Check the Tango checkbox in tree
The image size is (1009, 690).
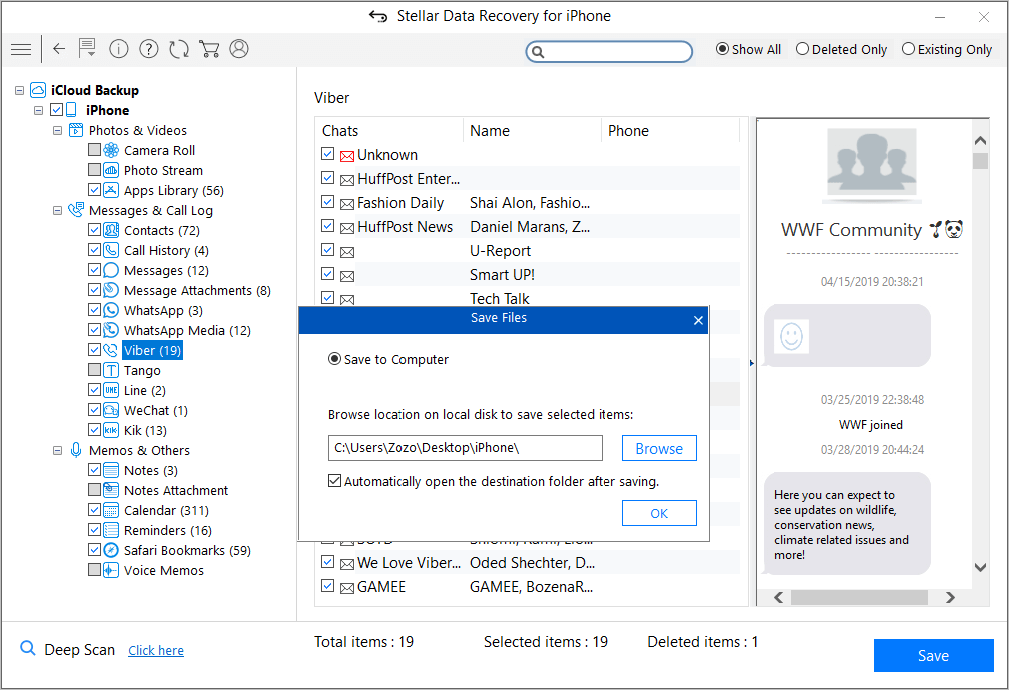click(94, 370)
